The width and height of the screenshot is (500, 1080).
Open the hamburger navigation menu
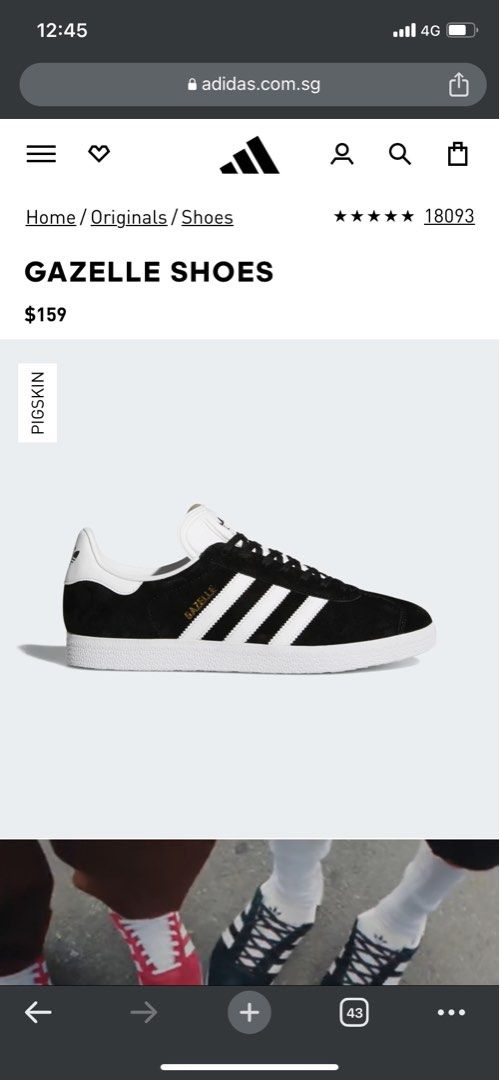pos(41,154)
